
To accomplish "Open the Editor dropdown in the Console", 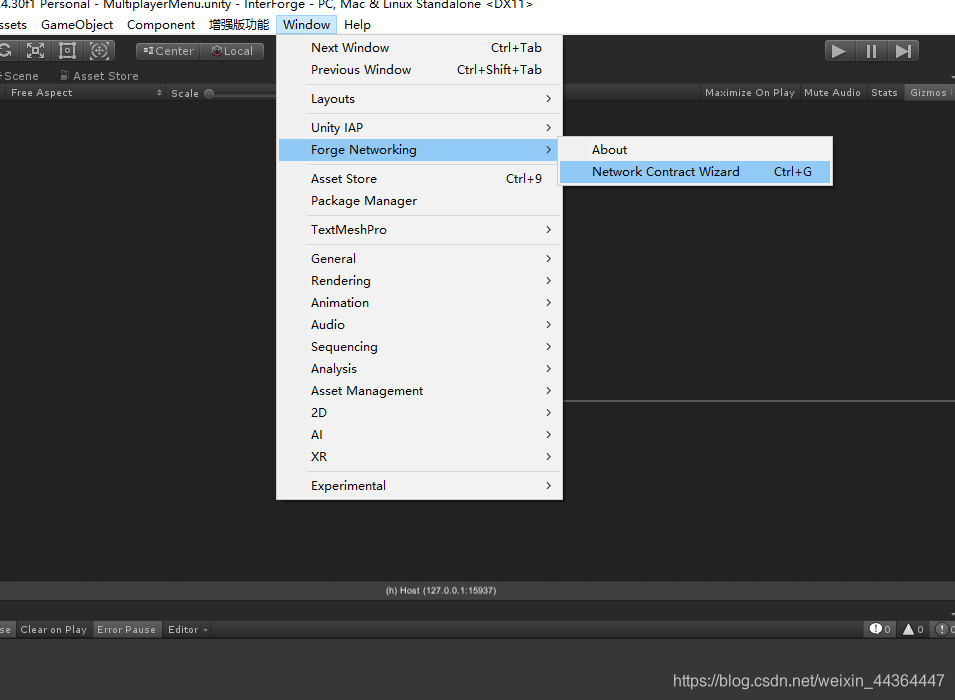I will coord(188,629).
